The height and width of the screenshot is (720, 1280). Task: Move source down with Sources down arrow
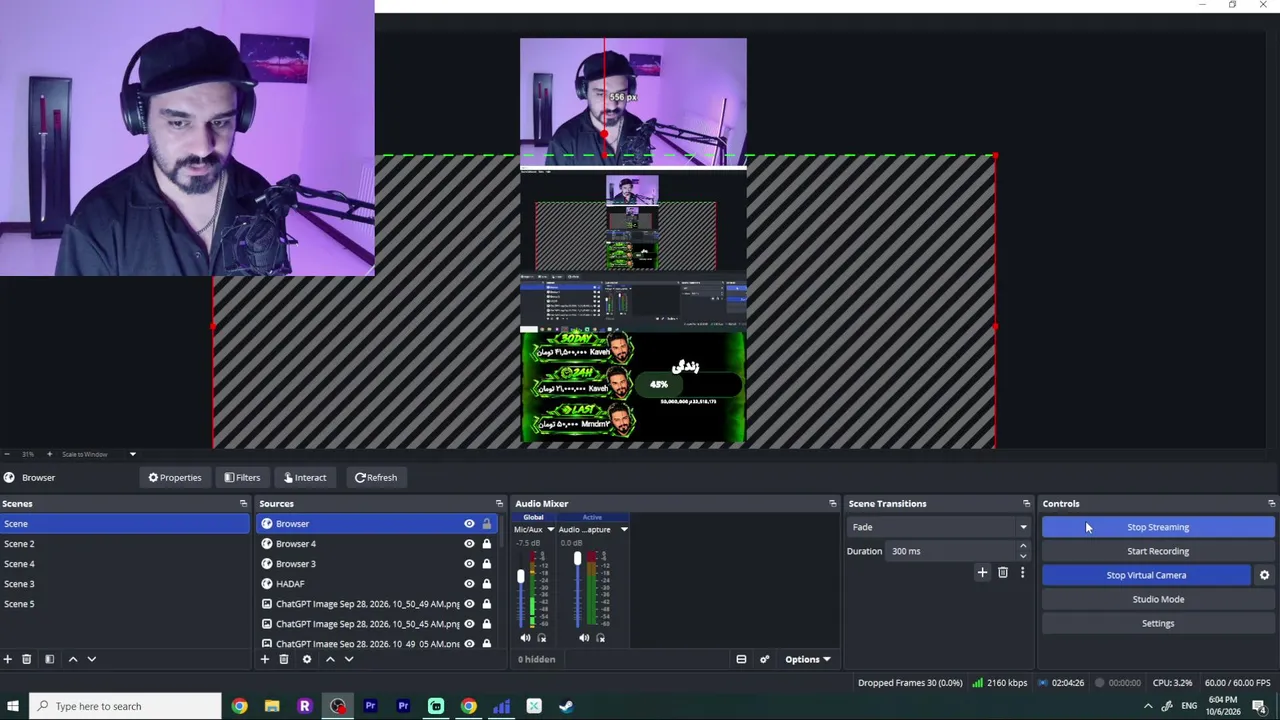(x=349, y=659)
